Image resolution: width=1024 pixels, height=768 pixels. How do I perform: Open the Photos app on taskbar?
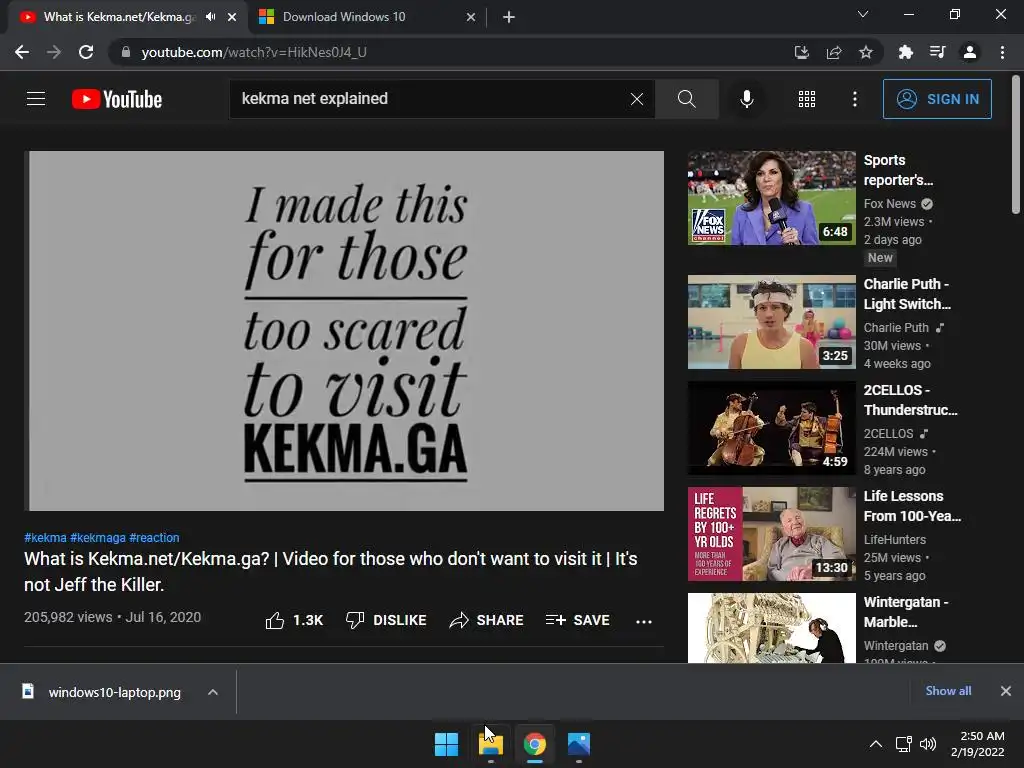pyautogui.click(x=579, y=744)
